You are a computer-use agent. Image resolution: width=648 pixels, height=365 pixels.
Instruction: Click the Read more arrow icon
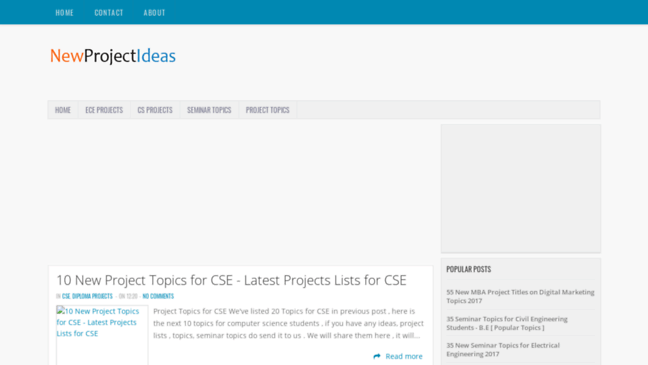[x=377, y=356]
